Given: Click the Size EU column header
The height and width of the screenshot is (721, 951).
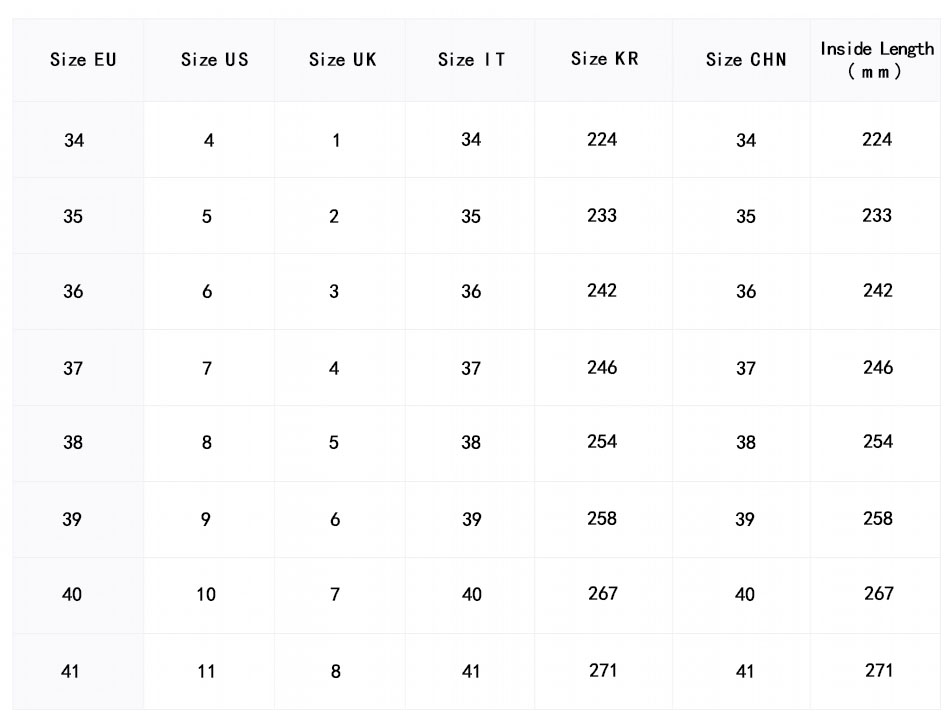Looking at the screenshot, I should pyautogui.click(x=83, y=60).
